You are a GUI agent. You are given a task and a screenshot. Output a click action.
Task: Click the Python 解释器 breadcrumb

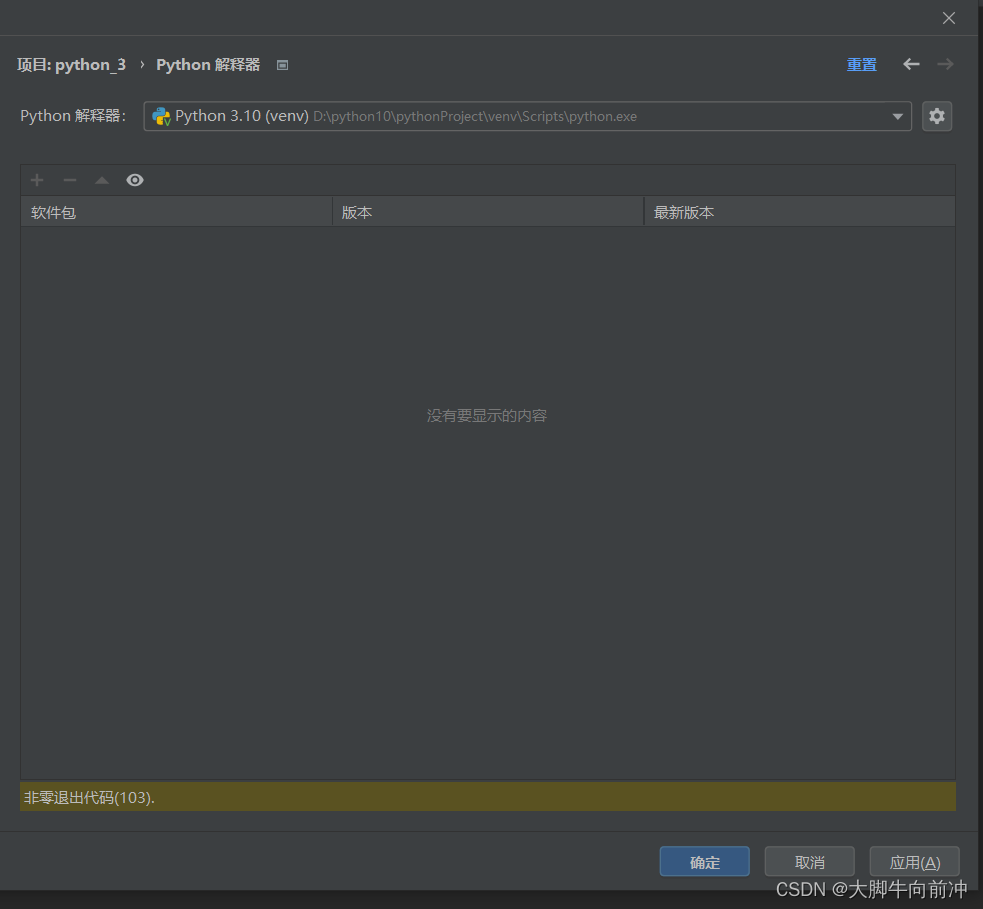click(x=208, y=65)
